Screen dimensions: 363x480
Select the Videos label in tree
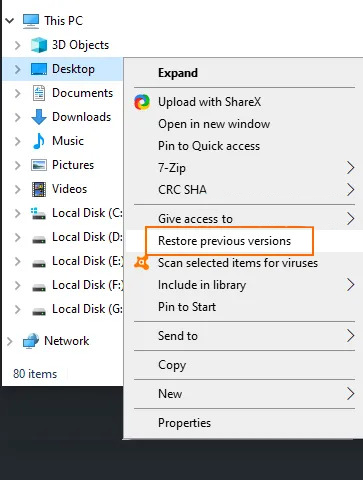[69, 189]
